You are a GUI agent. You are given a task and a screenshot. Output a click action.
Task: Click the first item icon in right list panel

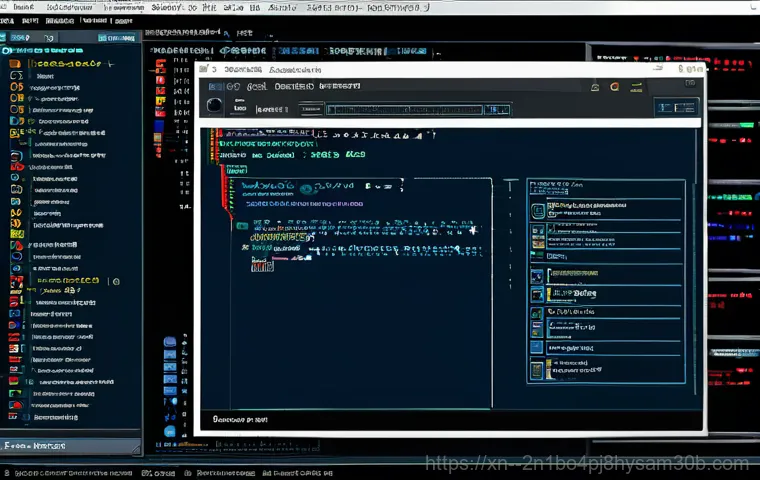(538, 211)
